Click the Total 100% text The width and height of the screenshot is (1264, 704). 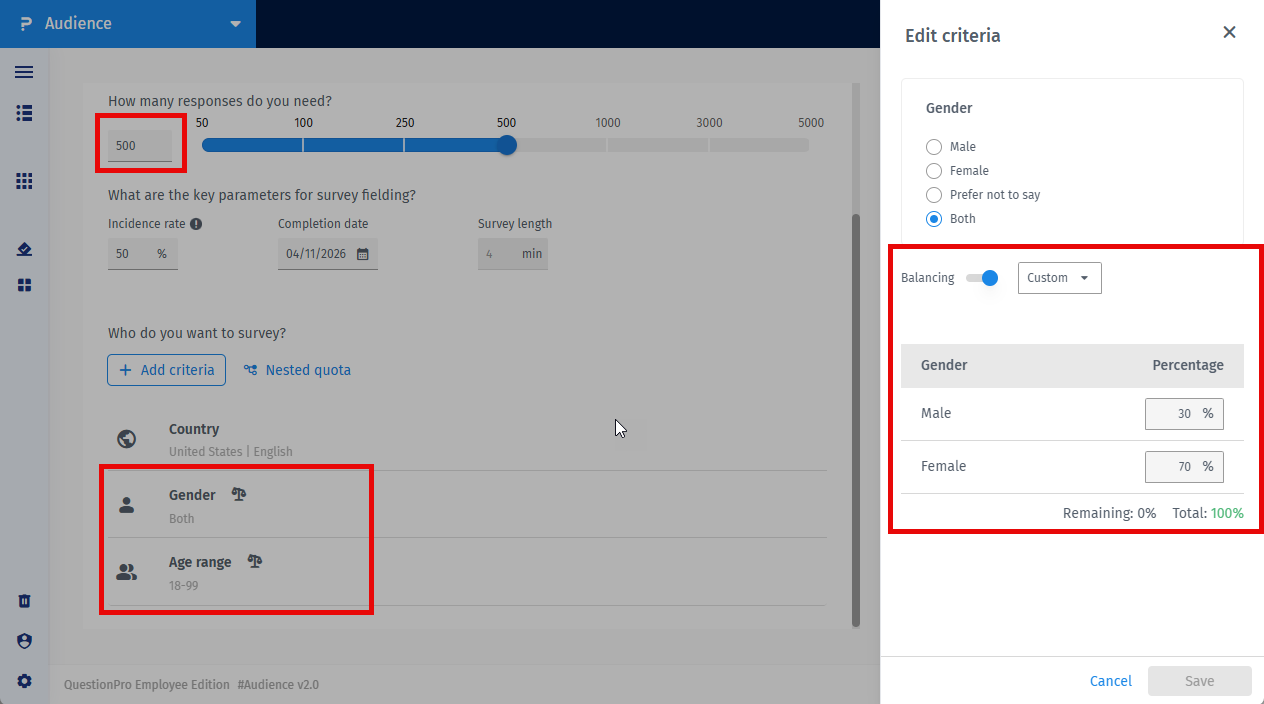pyautogui.click(x=1208, y=513)
